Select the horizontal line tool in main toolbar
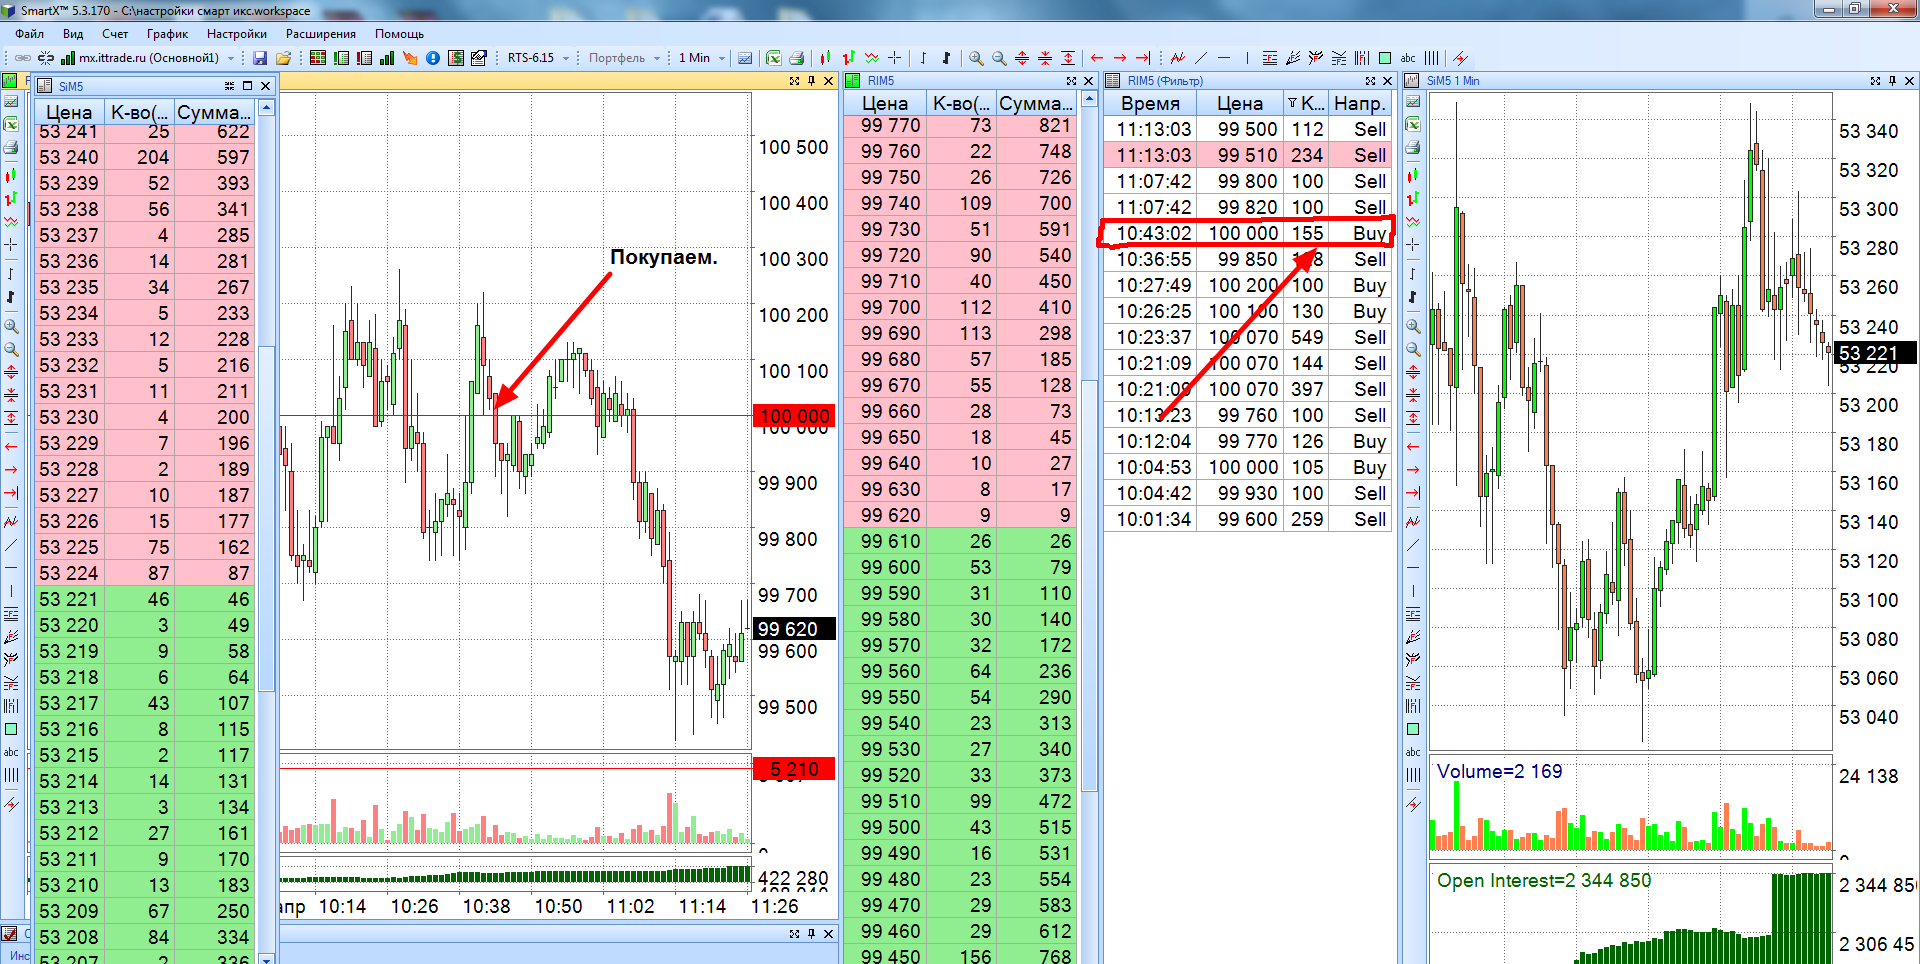This screenshot has height=964, width=1920. (1224, 58)
